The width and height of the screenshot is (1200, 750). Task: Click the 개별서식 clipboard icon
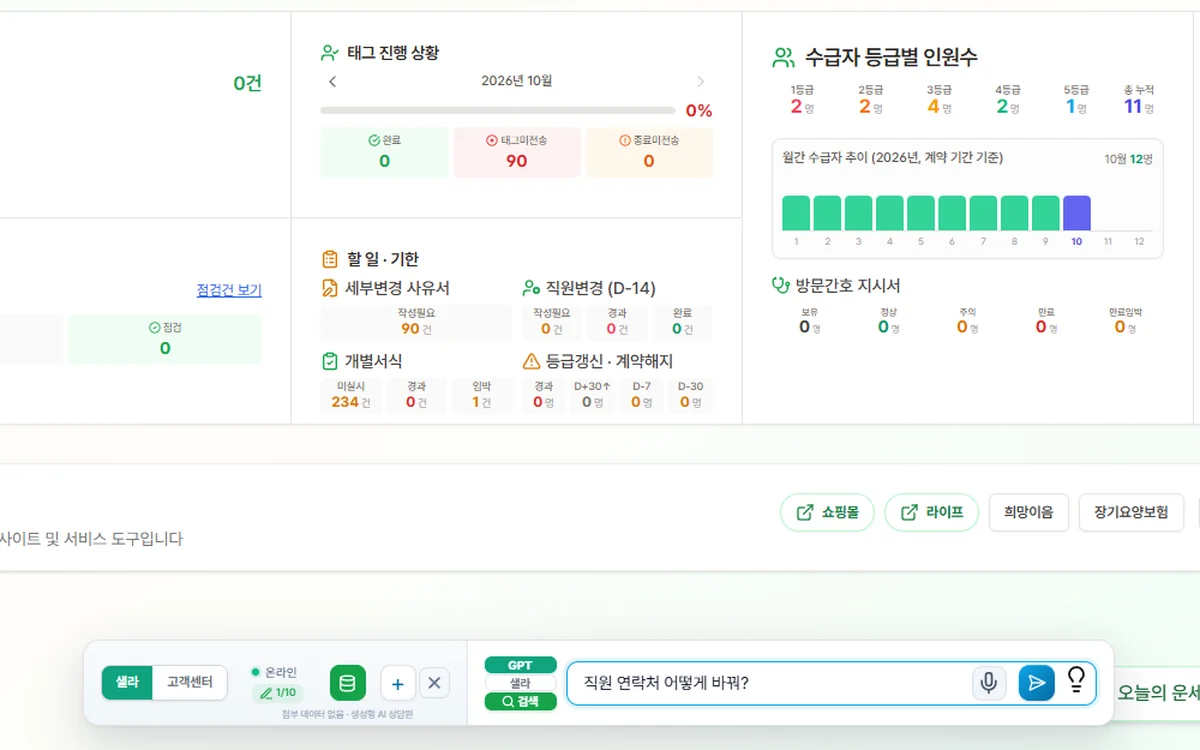click(330, 361)
